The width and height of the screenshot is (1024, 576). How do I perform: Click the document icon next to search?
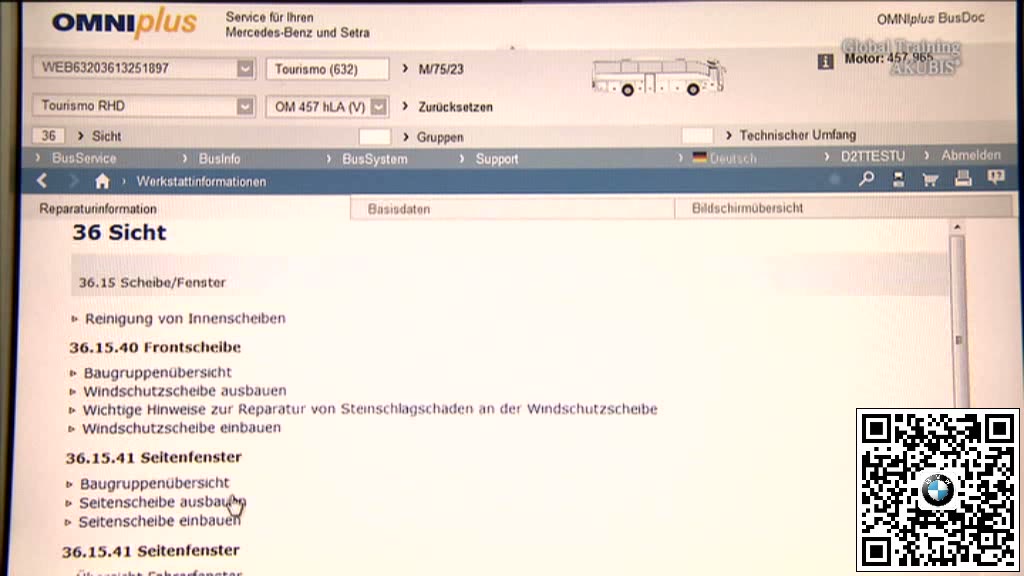coord(899,179)
